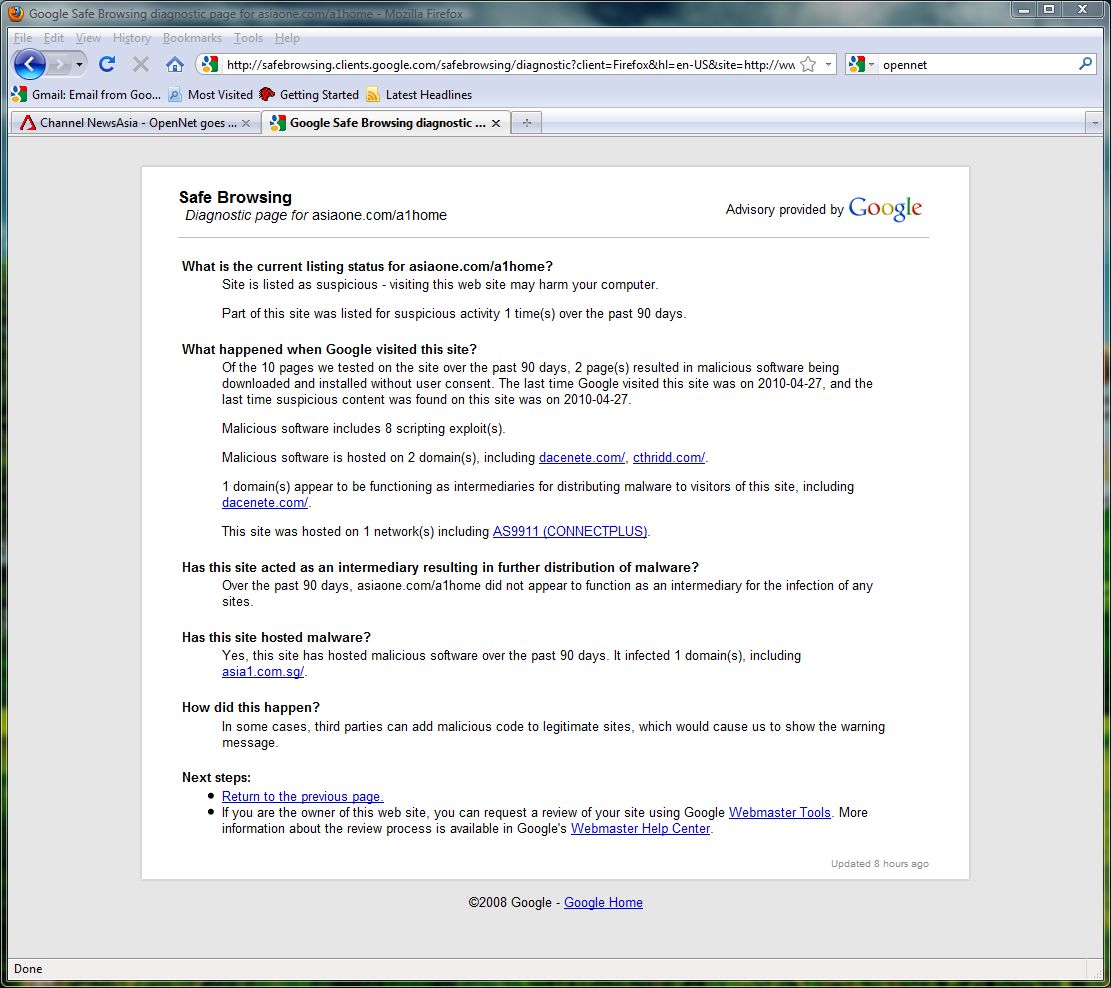Follow the Google Home footer link

(x=603, y=902)
